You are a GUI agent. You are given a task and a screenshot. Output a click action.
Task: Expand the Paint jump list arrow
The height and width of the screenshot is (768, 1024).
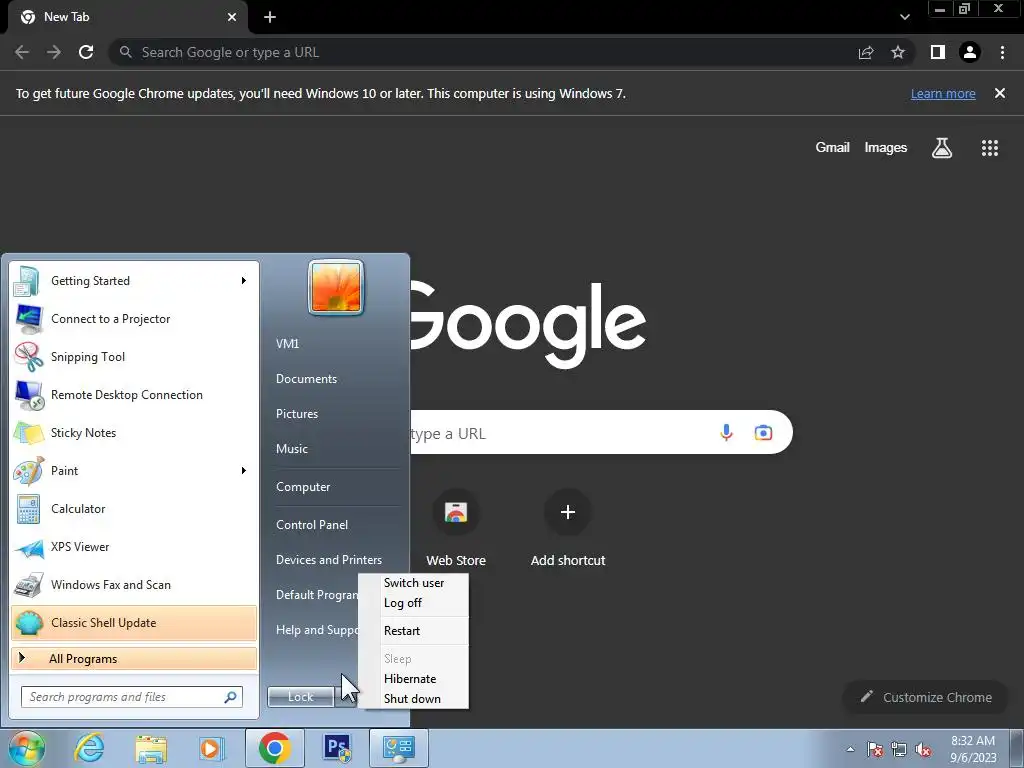point(244,471)
